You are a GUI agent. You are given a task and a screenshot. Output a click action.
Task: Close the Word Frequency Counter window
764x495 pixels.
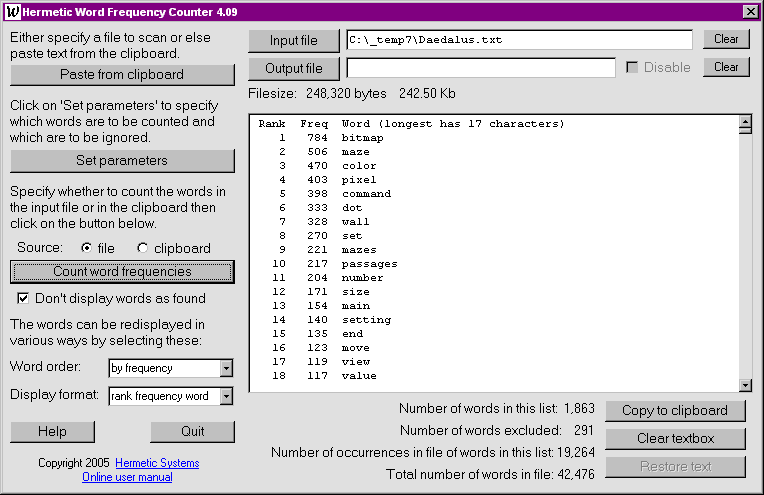coord(750,12)
